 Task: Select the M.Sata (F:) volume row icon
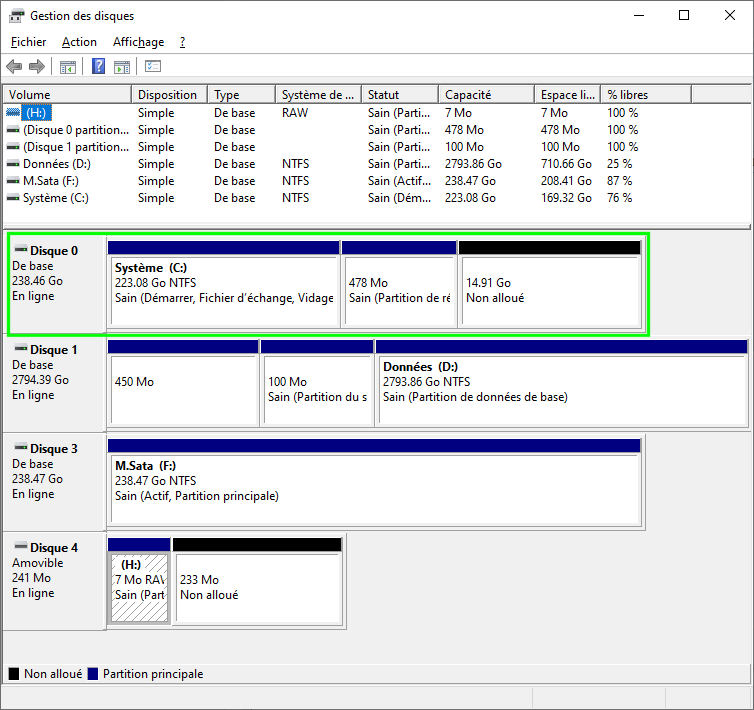tap(12, 181)
